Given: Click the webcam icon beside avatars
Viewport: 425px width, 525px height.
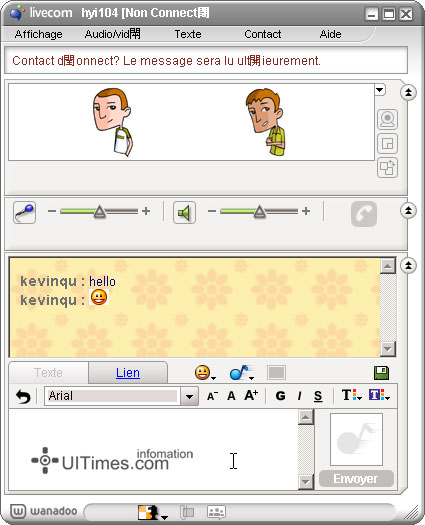Looking at the screenshot, I should coord(387,119).
